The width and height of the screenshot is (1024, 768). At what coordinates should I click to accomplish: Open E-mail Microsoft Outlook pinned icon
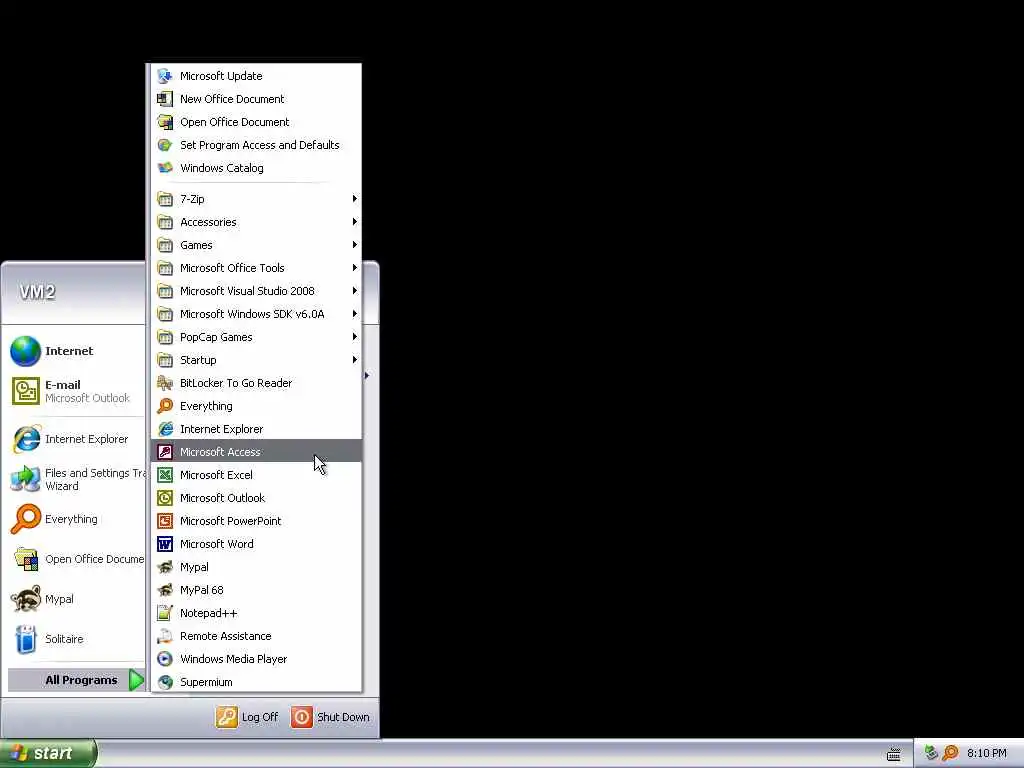25,391
